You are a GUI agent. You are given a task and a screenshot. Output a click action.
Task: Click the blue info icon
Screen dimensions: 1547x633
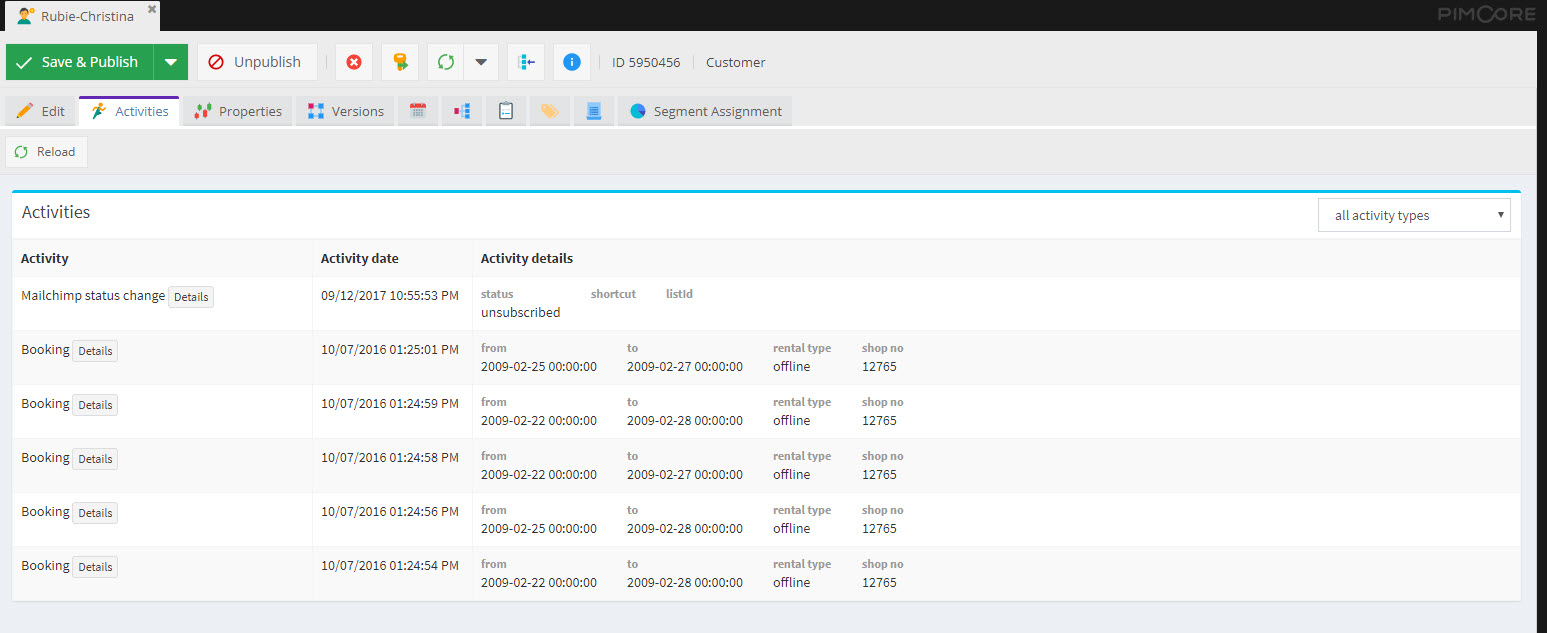pos(572,62)
